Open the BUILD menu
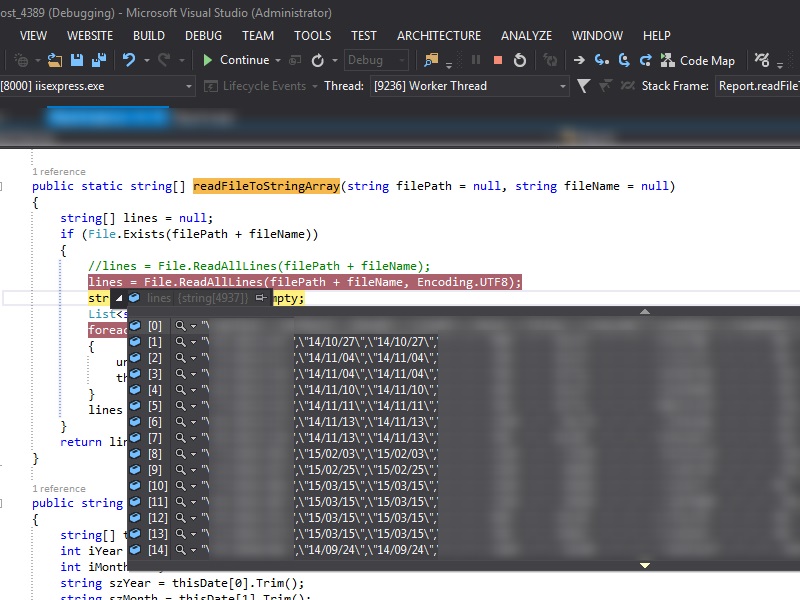The width and height of the screenshot is (800, 600). coord(148,36)
